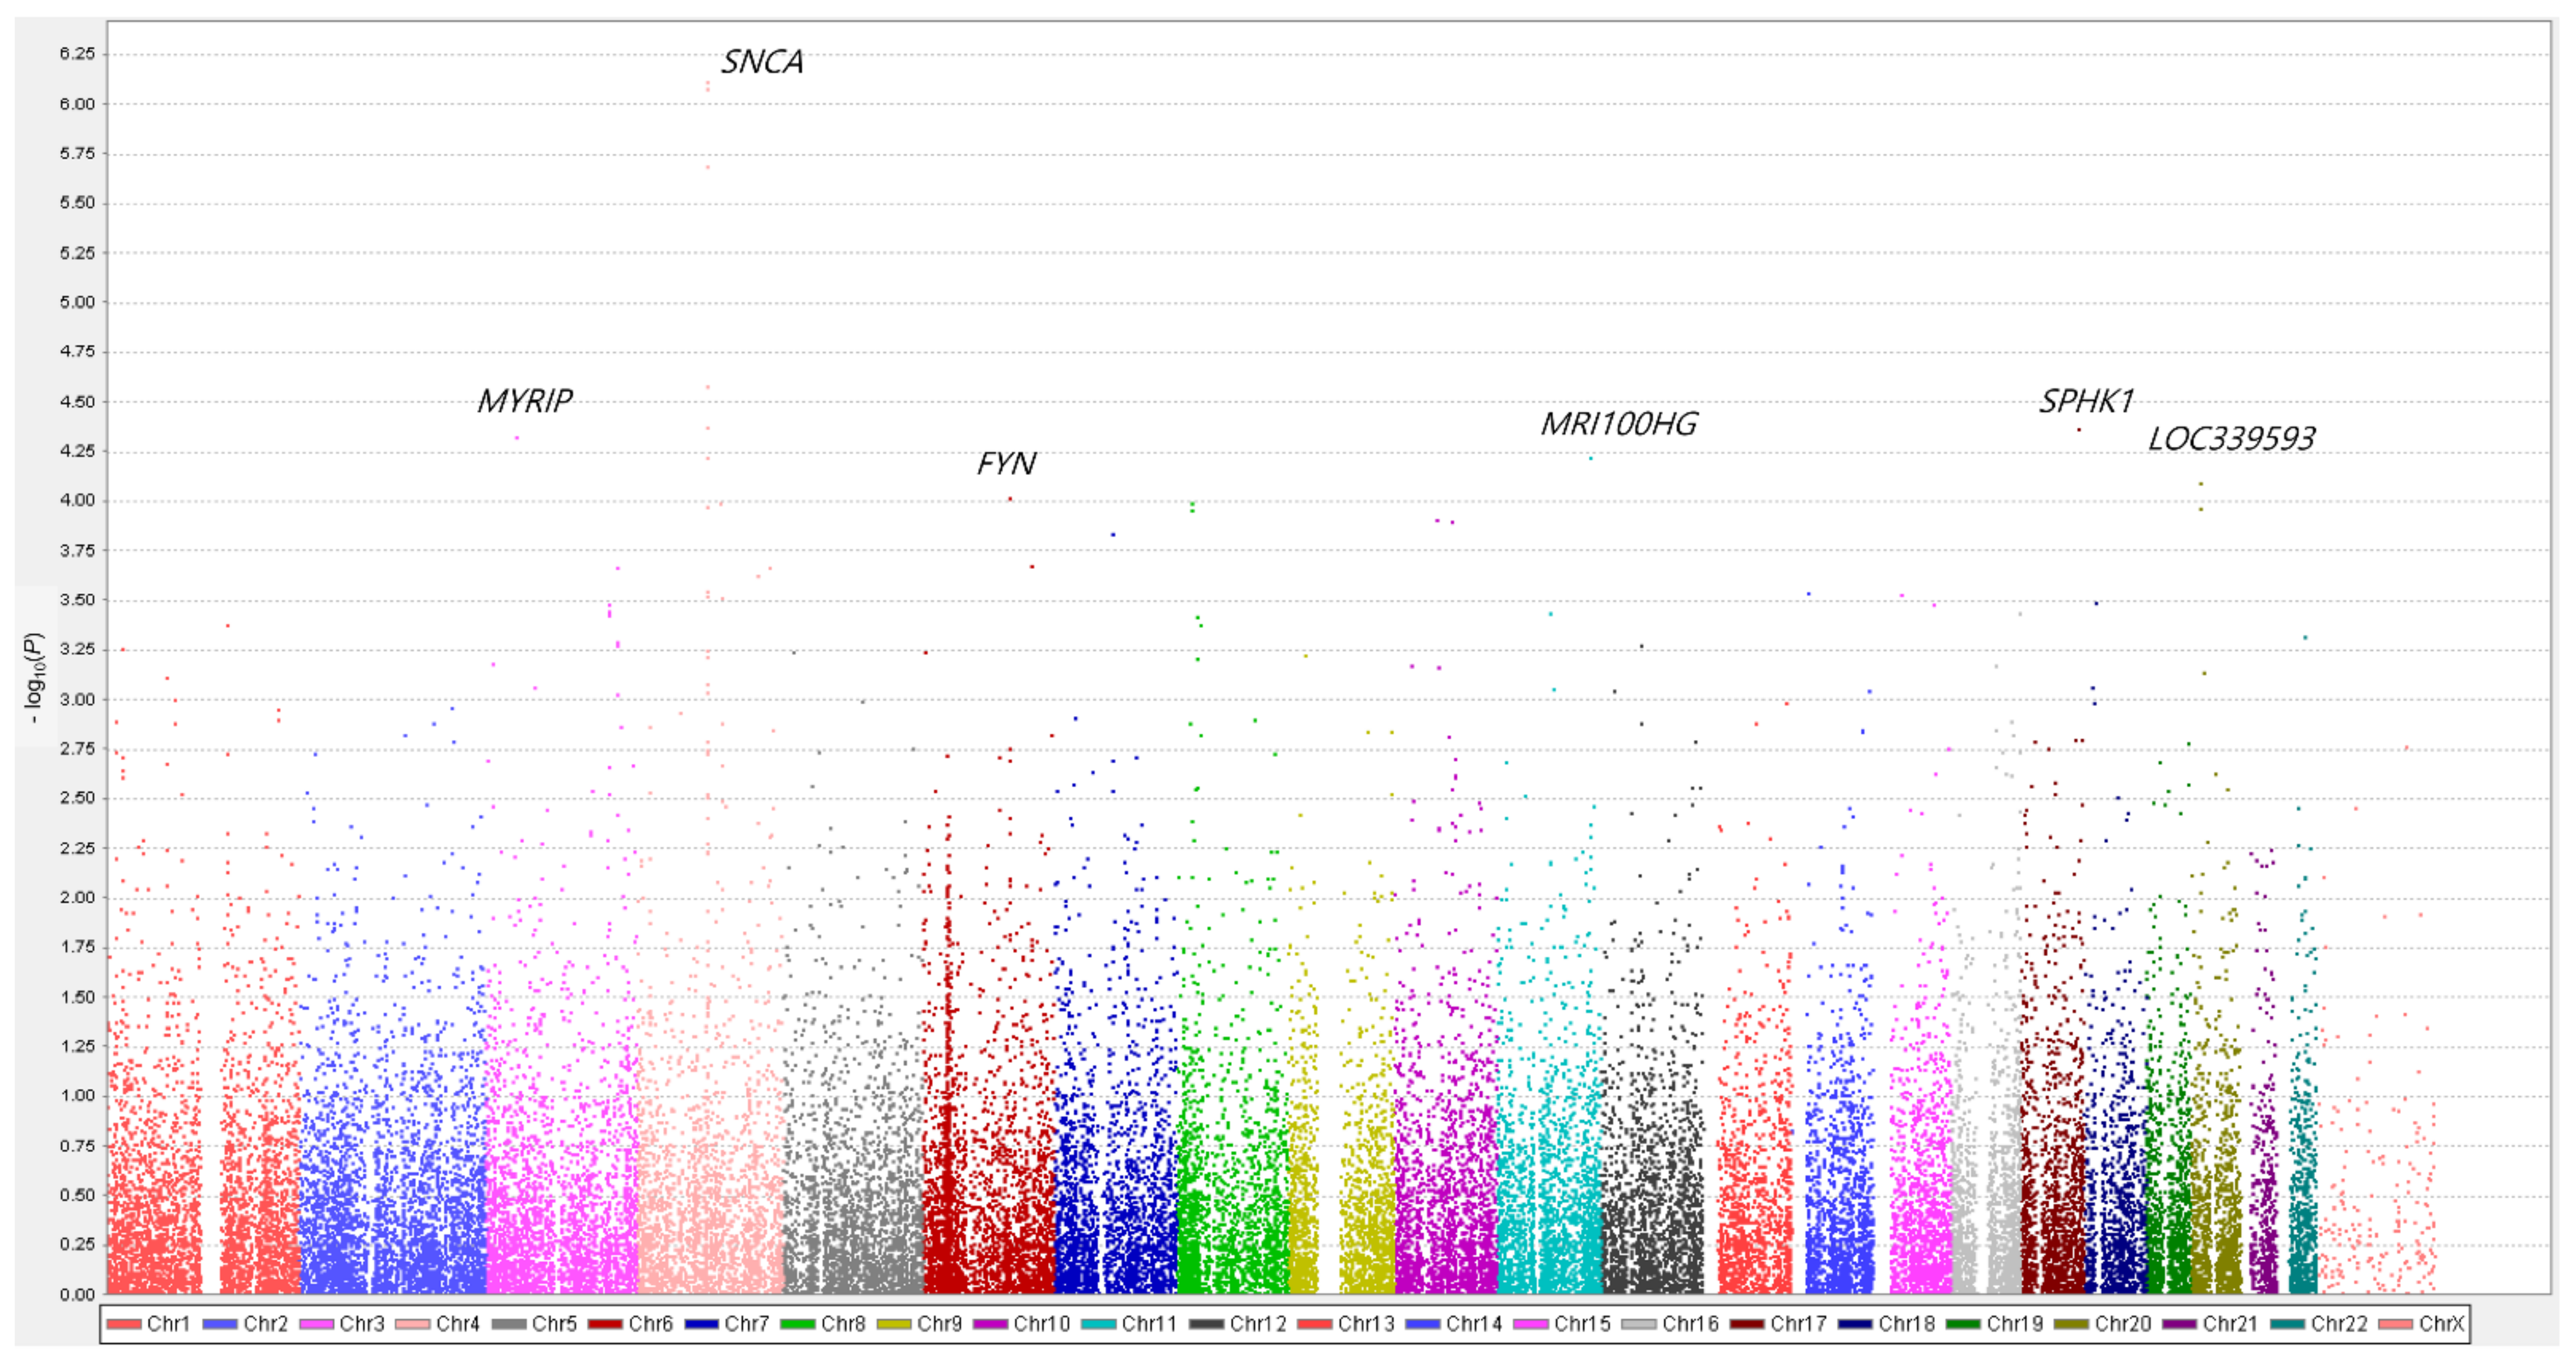Image resolution: width=2576 pixels, height=1369 pixels.
Task: Click the Chr15 legend label
Action: [1582, 1324]
